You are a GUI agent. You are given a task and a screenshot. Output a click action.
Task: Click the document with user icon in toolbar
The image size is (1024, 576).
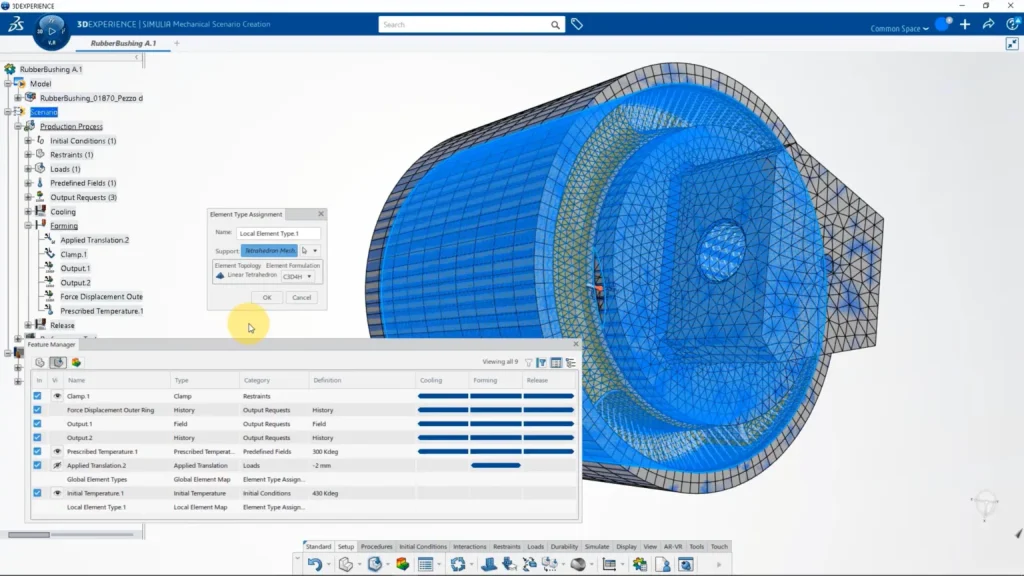663,564
